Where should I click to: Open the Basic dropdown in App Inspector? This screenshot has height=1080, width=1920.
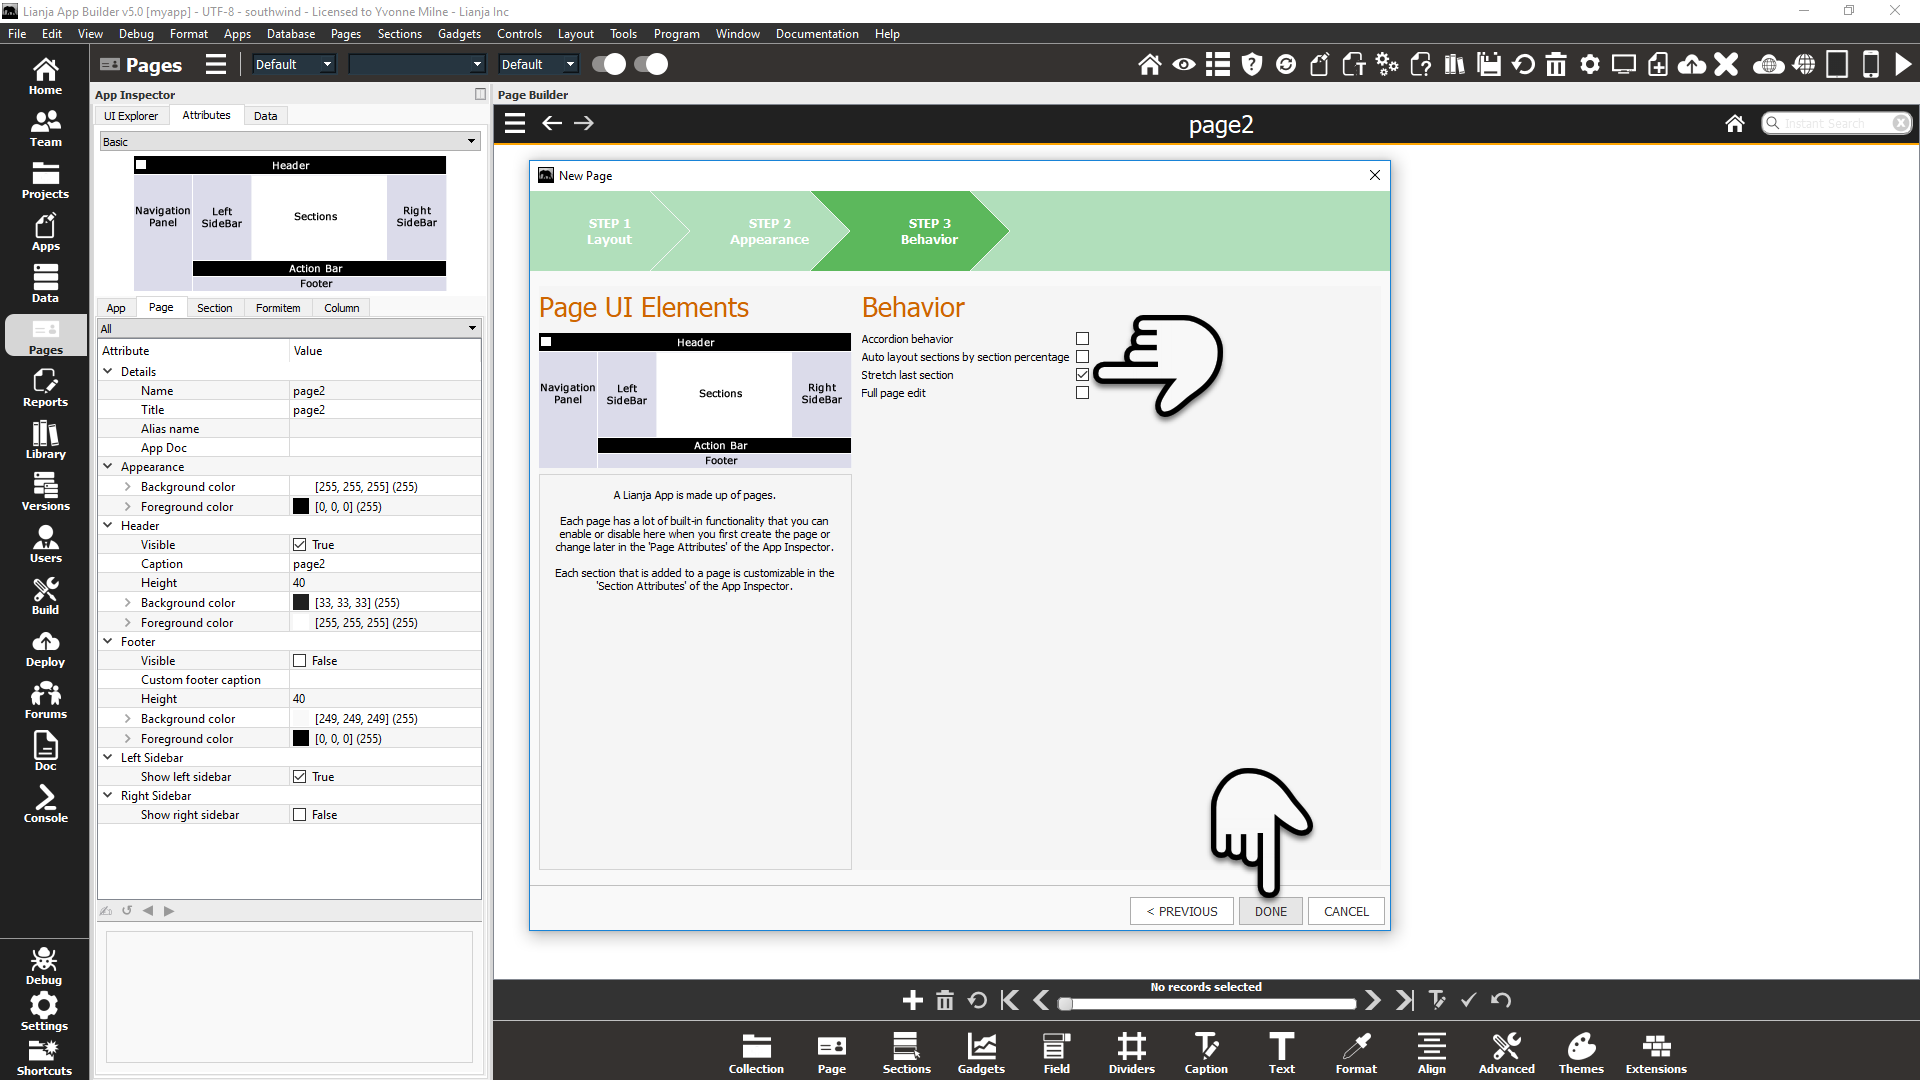289,142
